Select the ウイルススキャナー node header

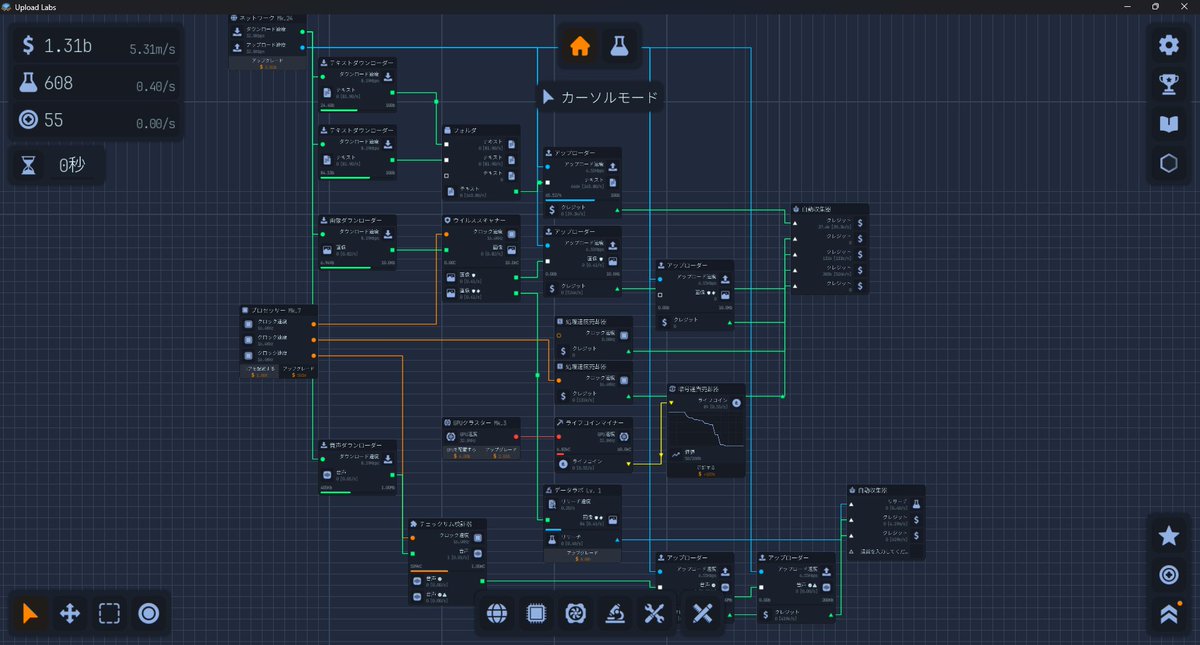(x=482, y=220)
